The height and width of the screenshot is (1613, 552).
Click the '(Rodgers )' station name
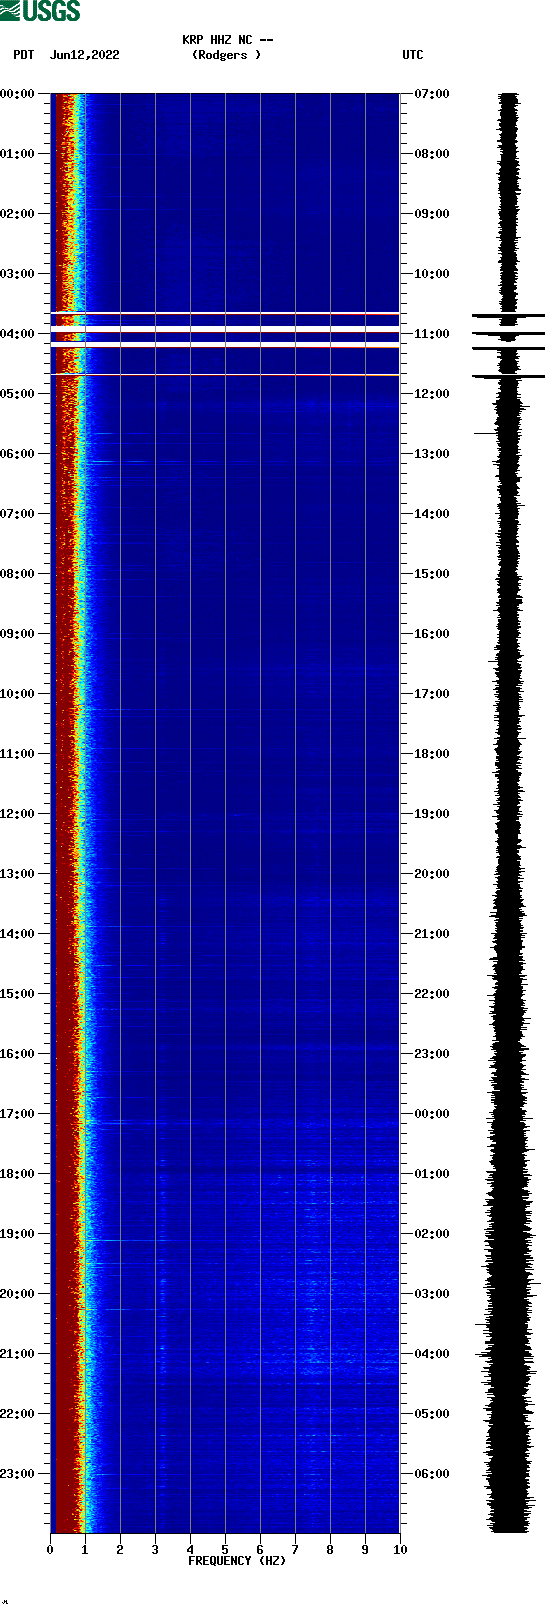tap(226, 55)
